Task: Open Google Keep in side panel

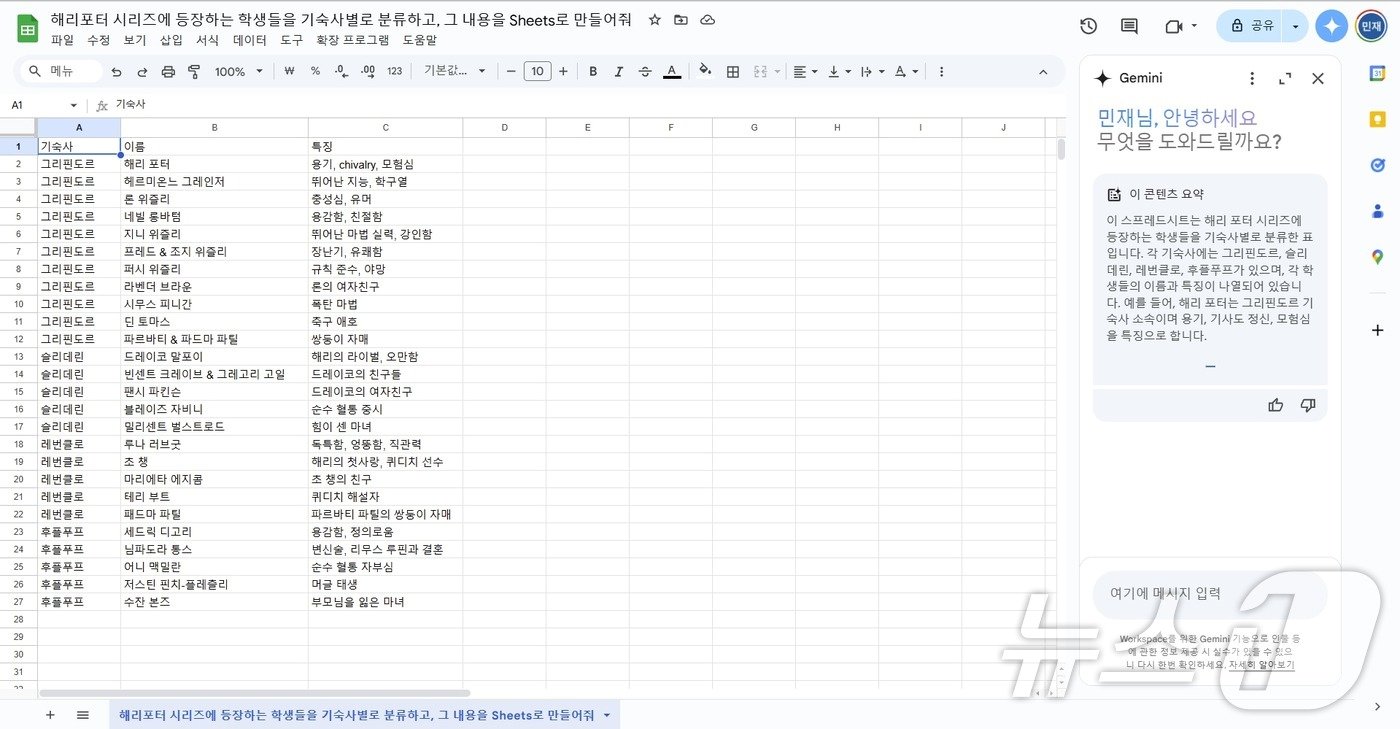Action: click(1378, 119)
